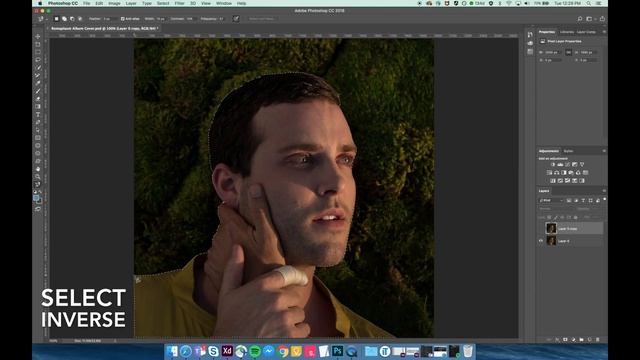Add an Exposure adjustment

pos(575,164)
